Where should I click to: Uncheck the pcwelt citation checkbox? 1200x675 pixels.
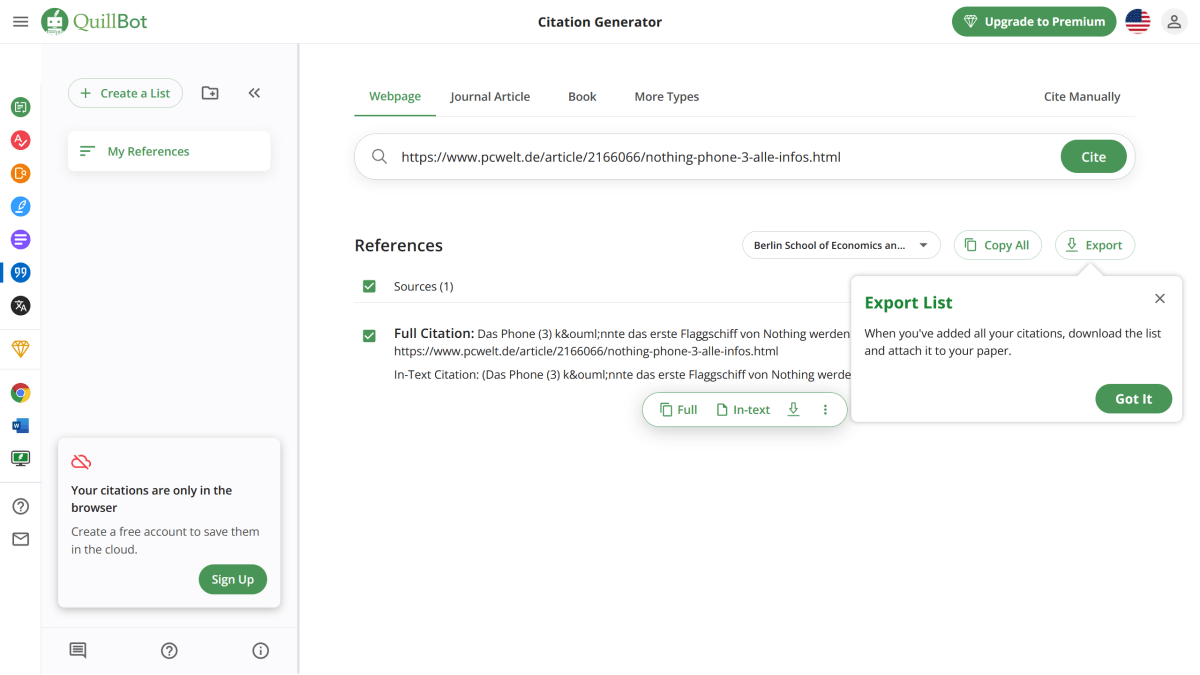[x=369, y=335]
